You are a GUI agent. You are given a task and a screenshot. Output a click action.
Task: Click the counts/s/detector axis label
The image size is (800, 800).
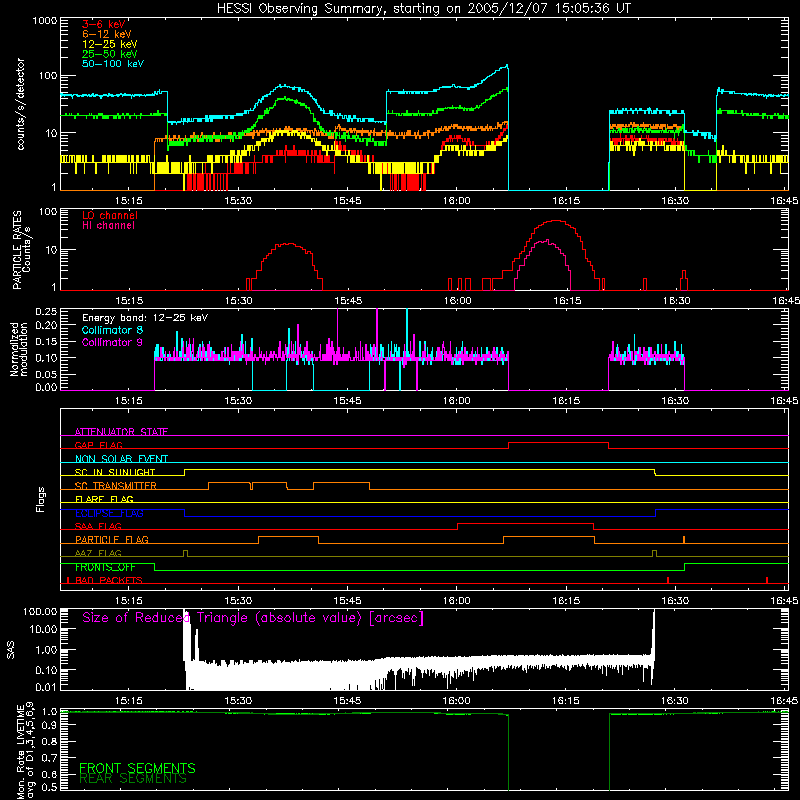pos(20,104)
